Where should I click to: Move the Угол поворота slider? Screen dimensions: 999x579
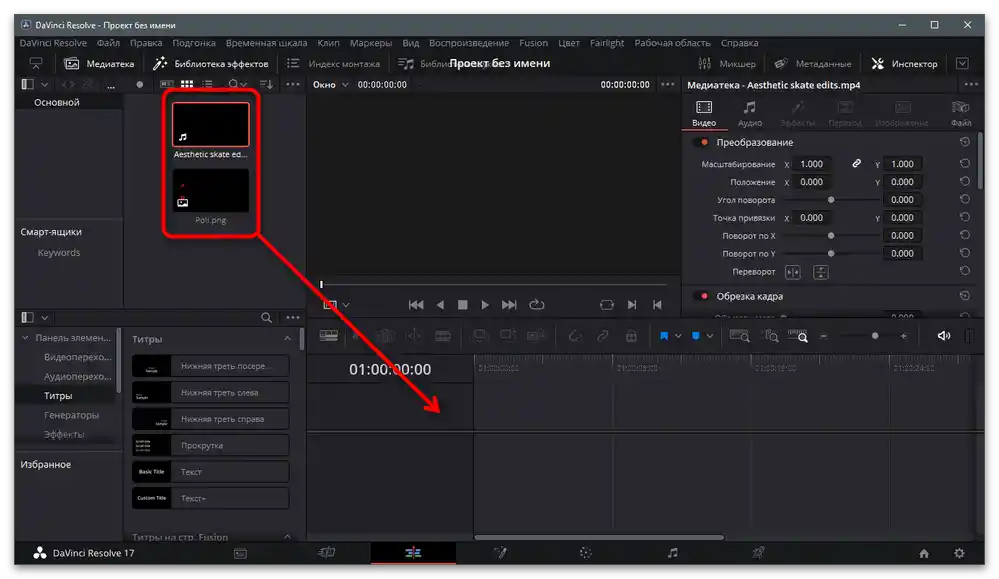[831, 200]
